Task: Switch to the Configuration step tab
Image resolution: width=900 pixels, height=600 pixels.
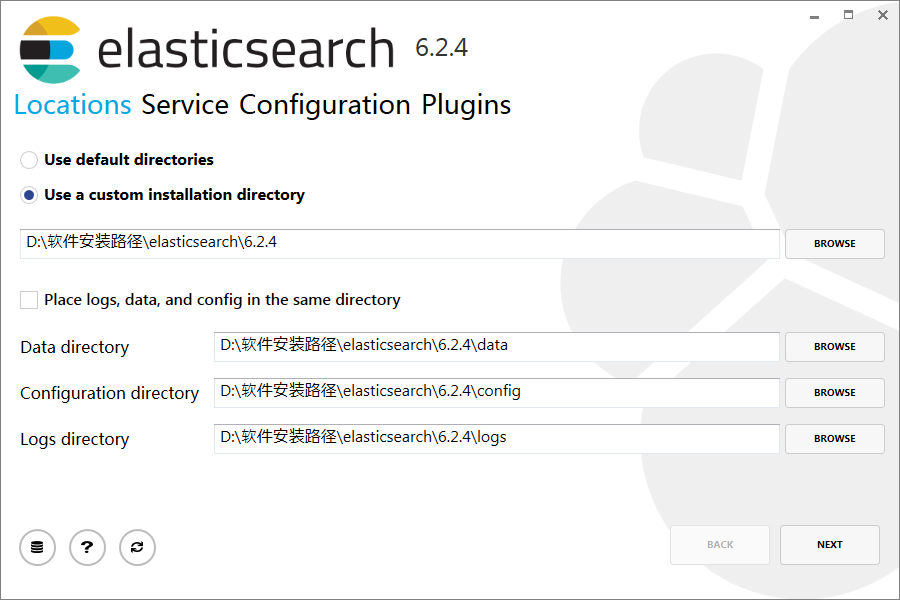Action: click(325, 105)
